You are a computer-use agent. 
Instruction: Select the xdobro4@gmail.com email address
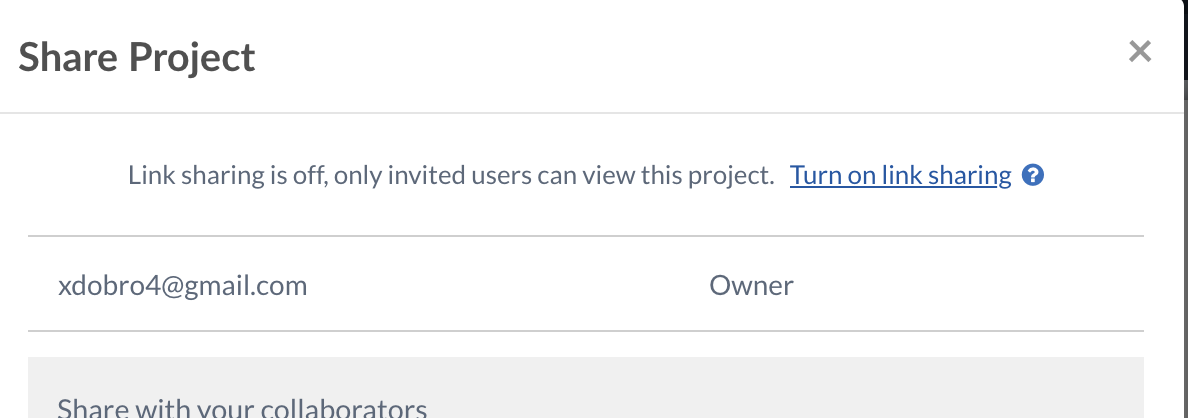pyautogui.click(x=182, y=286)
